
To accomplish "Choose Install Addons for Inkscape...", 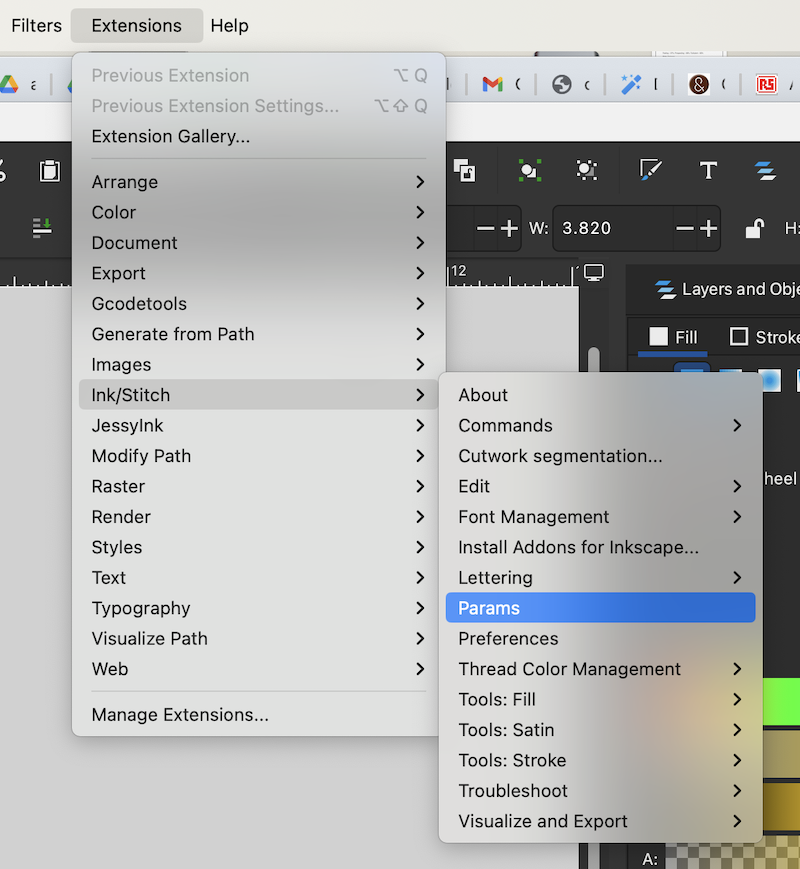I will pos(600,548).
